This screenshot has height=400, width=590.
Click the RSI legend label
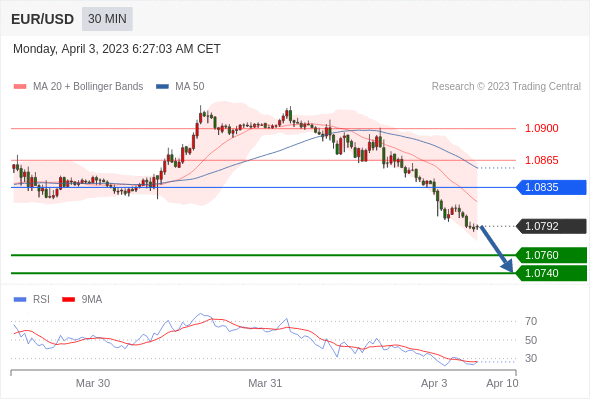[41, 300]
